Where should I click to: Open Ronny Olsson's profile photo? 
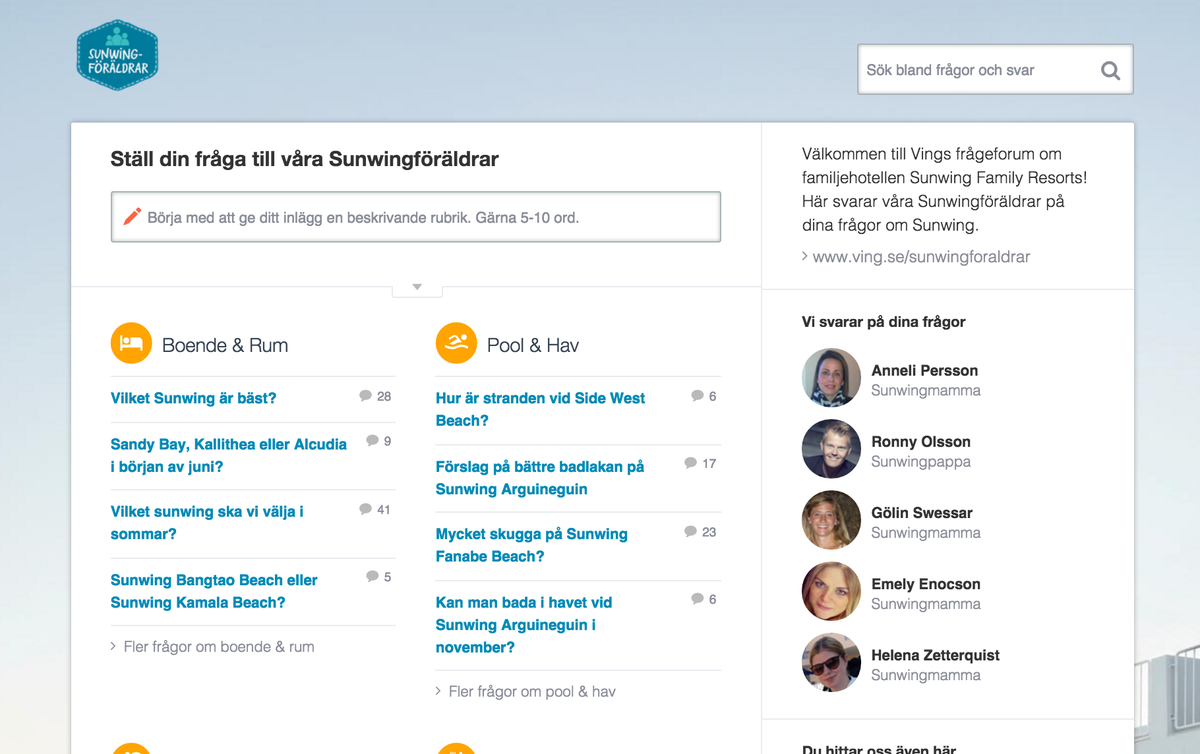[831, 449]
